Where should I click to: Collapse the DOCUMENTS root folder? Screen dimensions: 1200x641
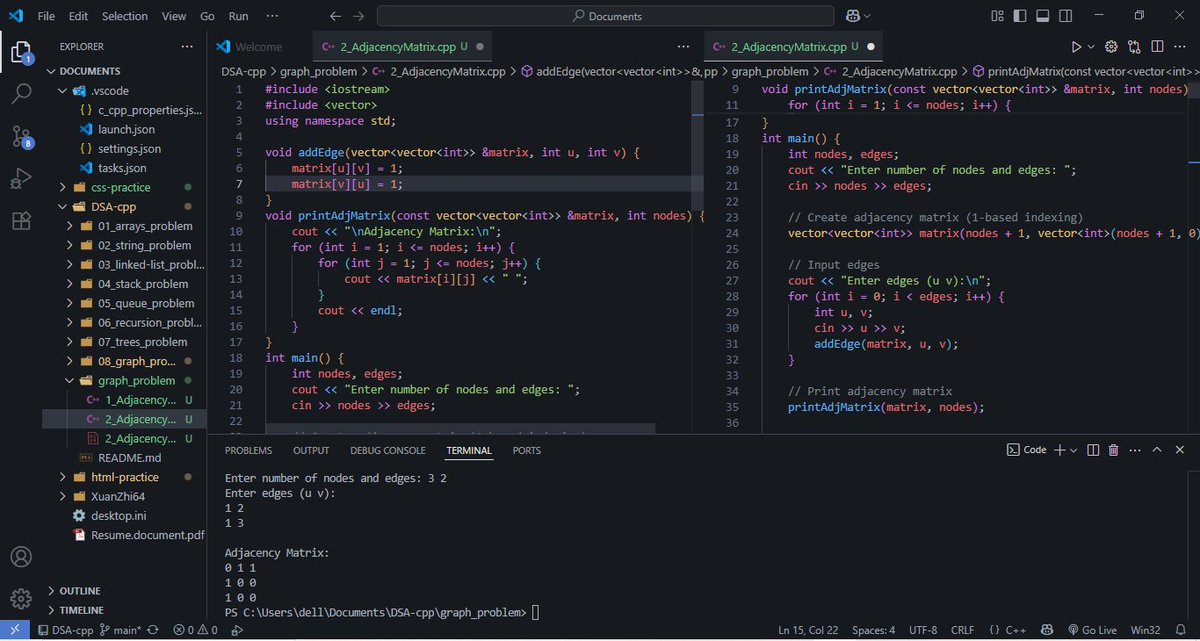tap(51, 71)
